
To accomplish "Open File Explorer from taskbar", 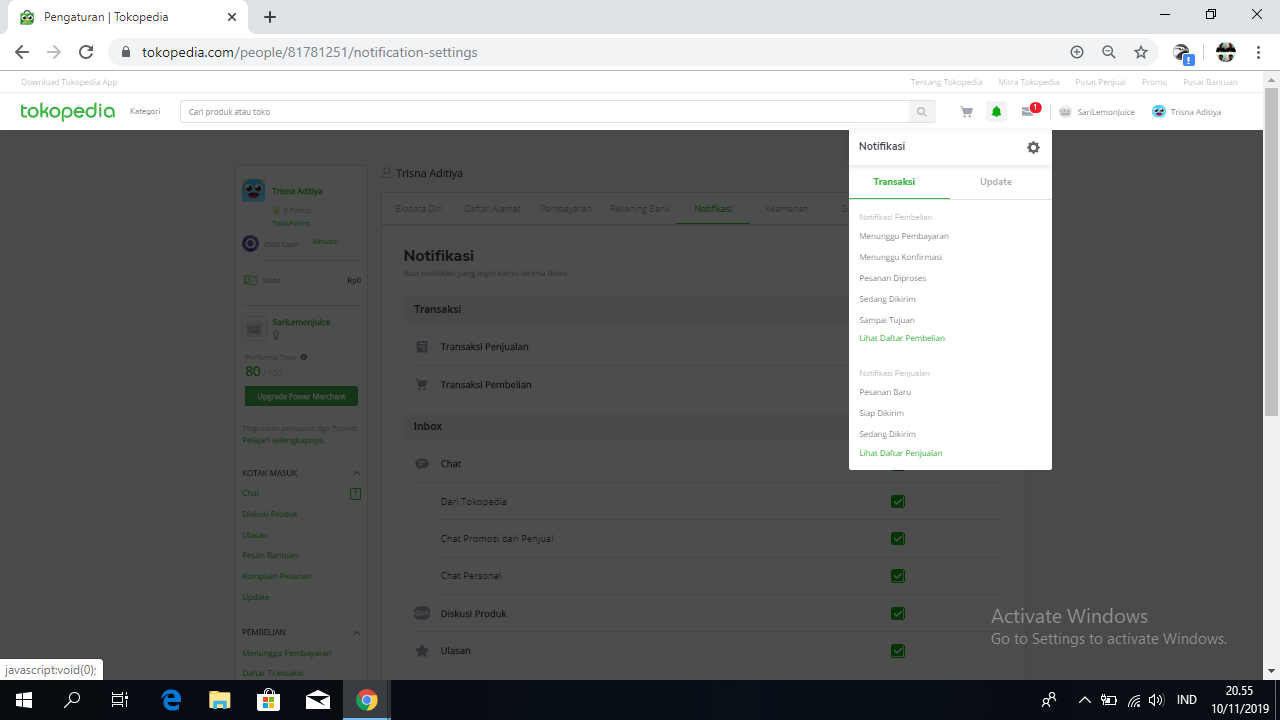I will coord(219,700).
